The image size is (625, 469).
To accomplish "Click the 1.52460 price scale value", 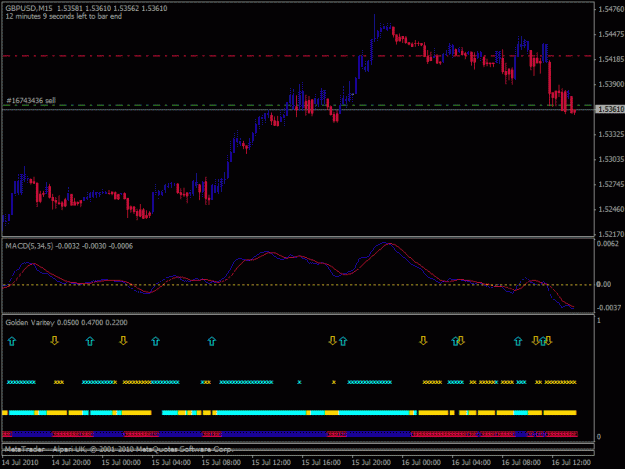I will click(611, 209).
